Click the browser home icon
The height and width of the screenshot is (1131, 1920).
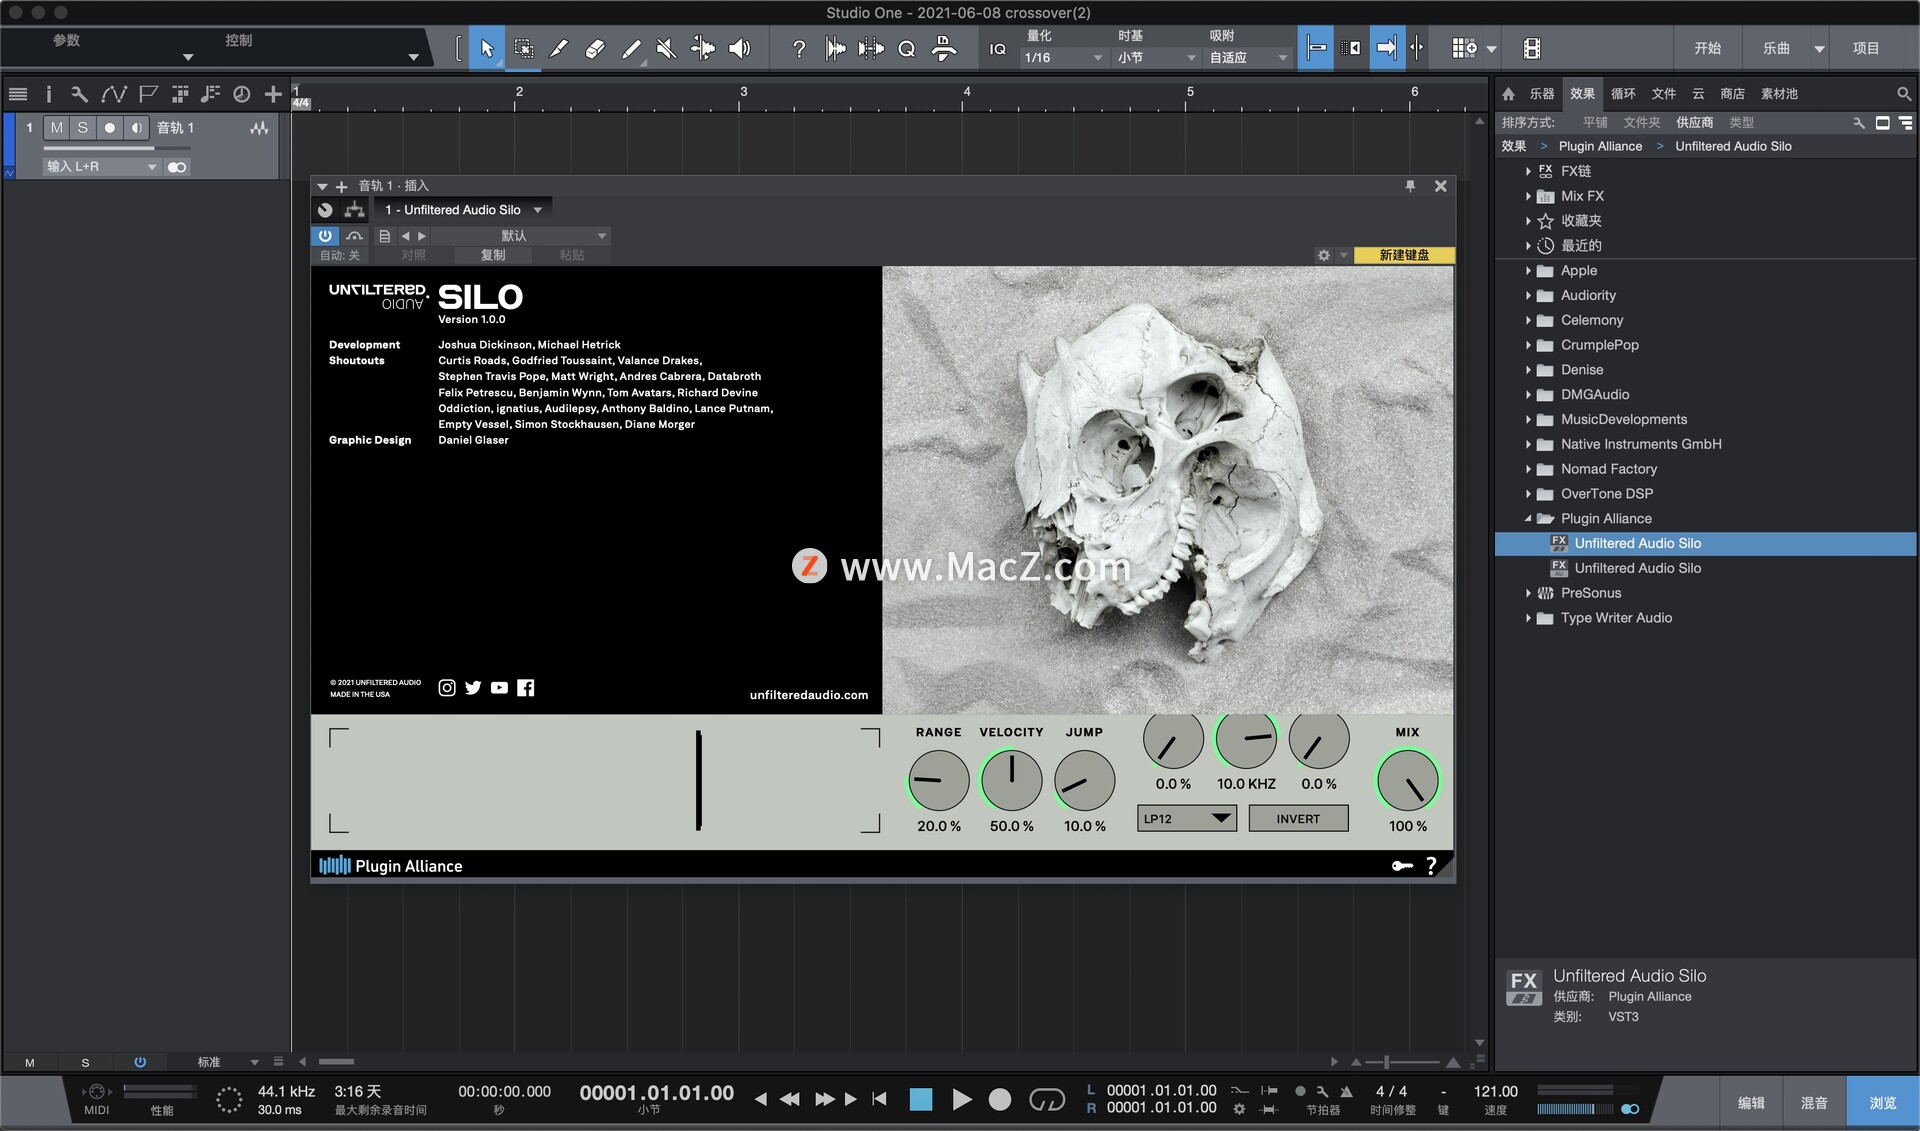[1508, 93]
